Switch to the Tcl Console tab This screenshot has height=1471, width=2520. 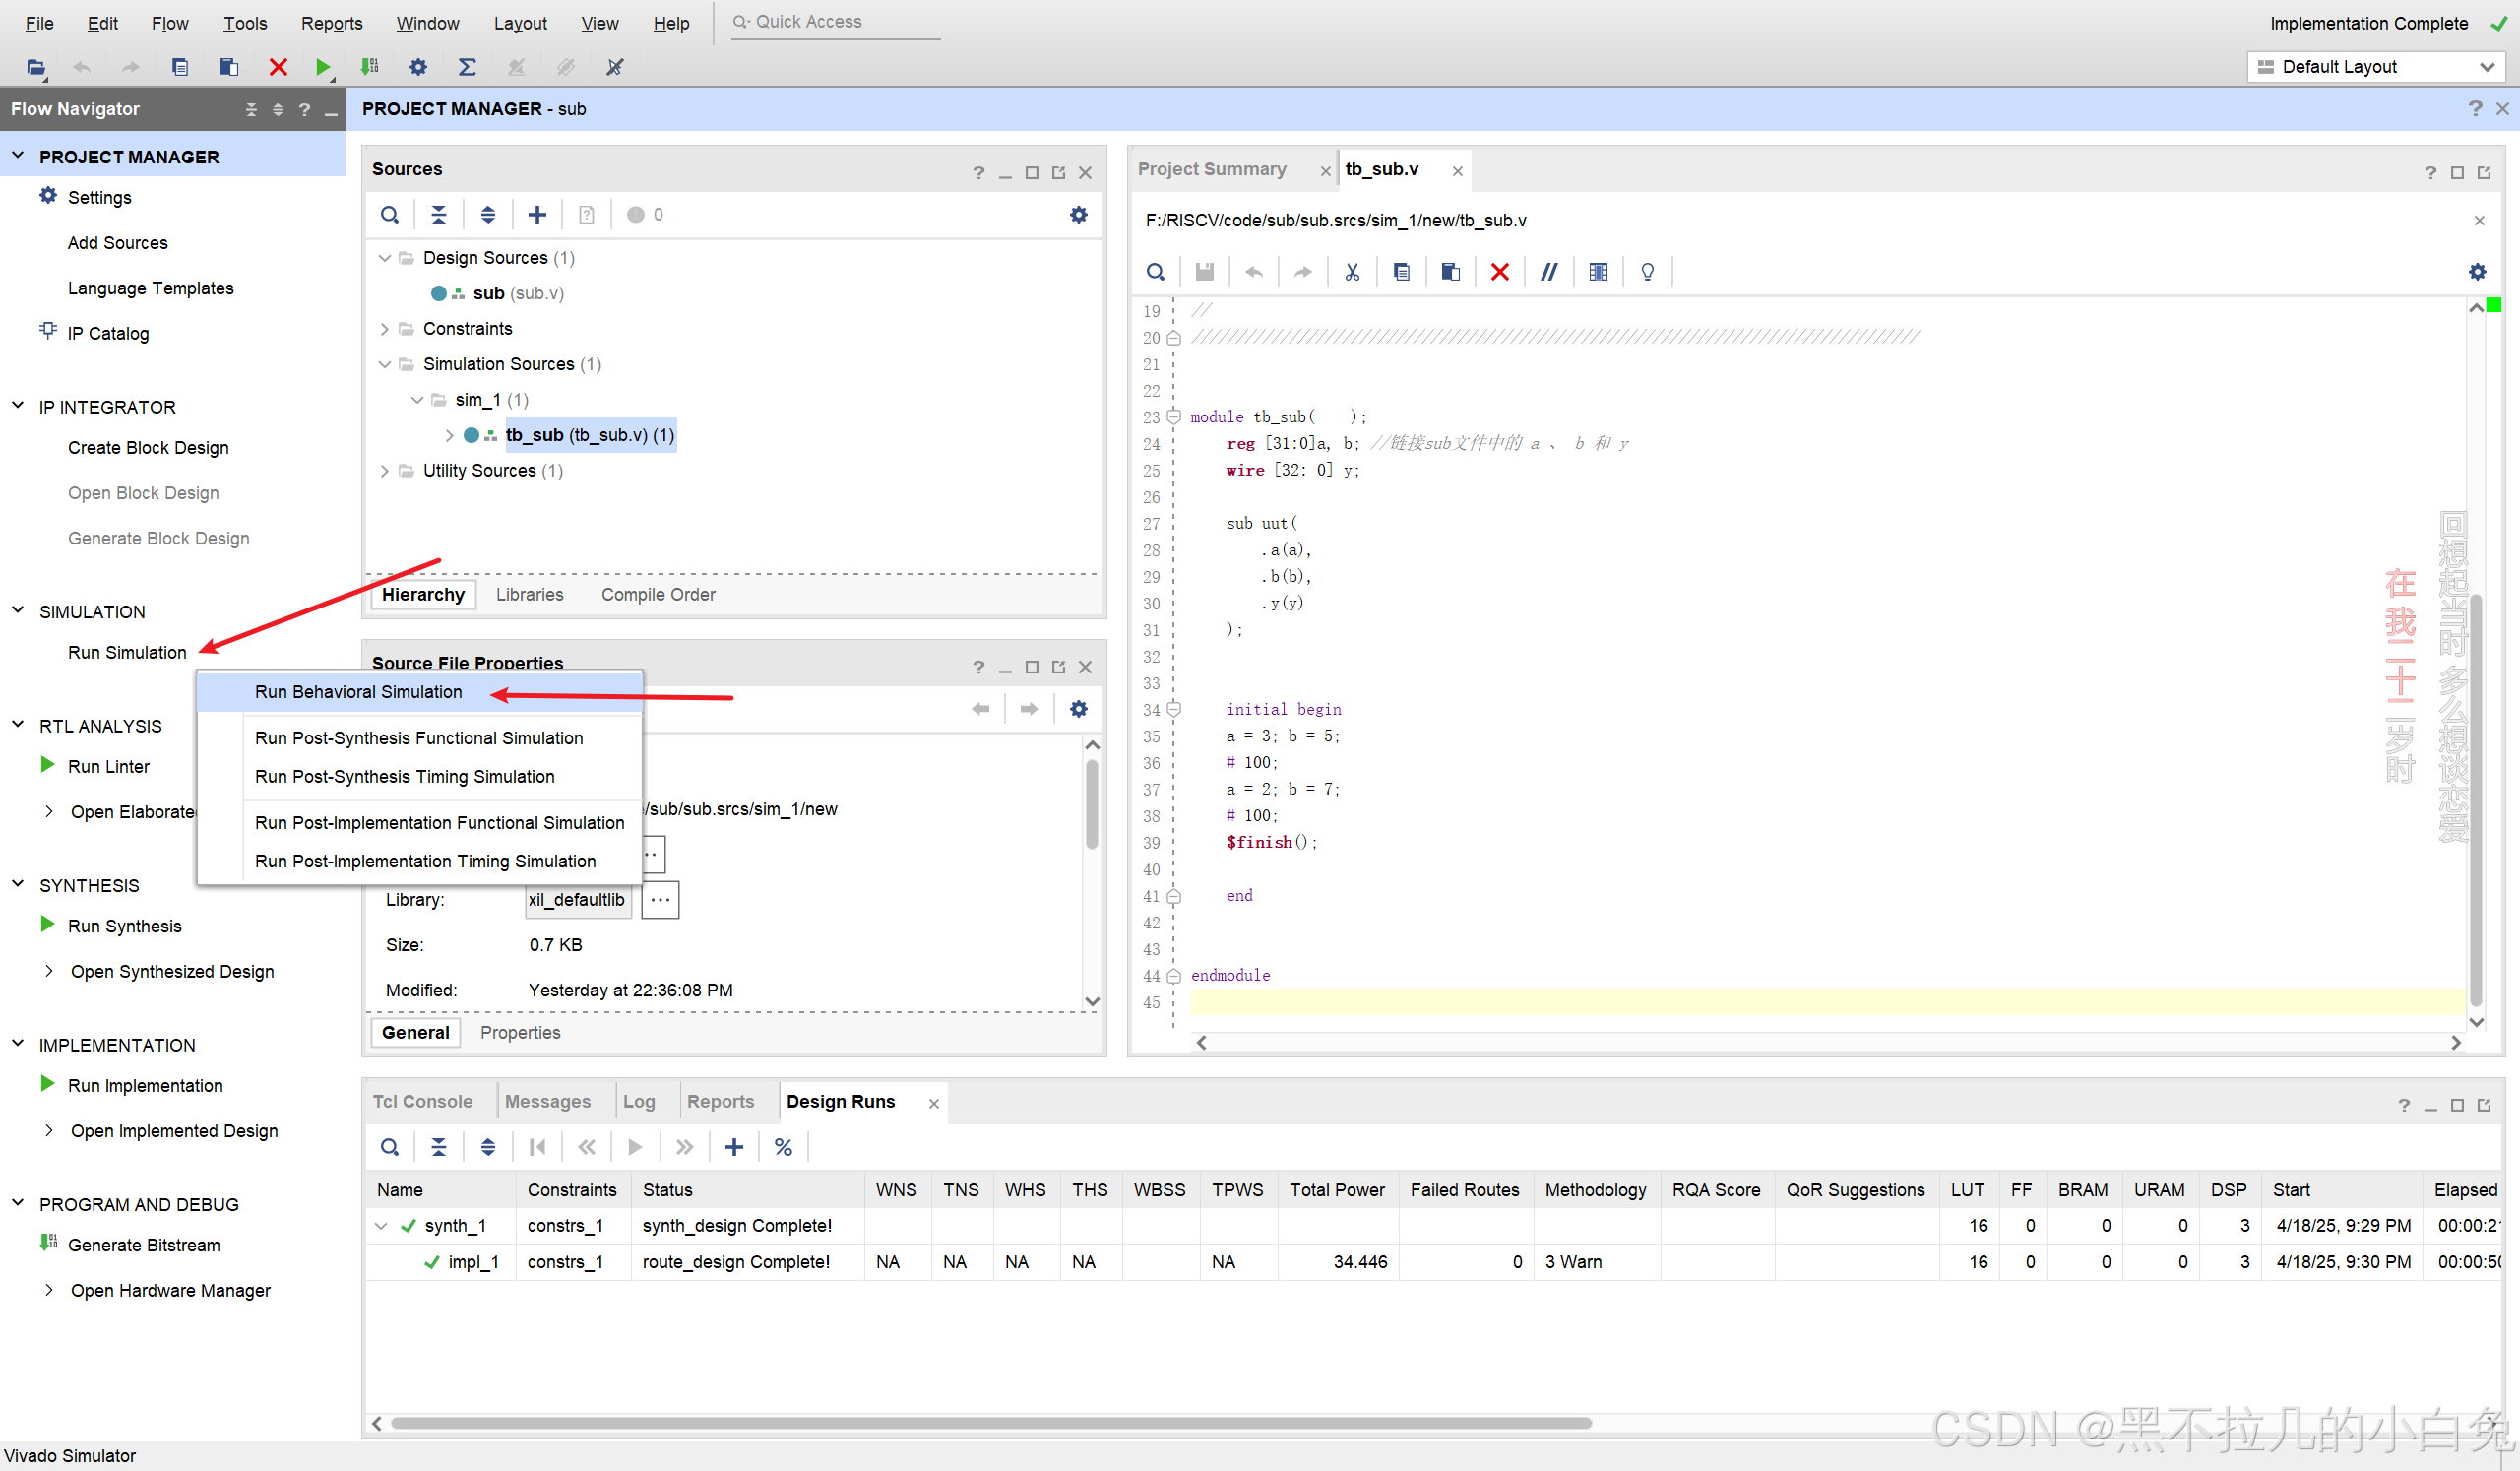click(422, 1101)
